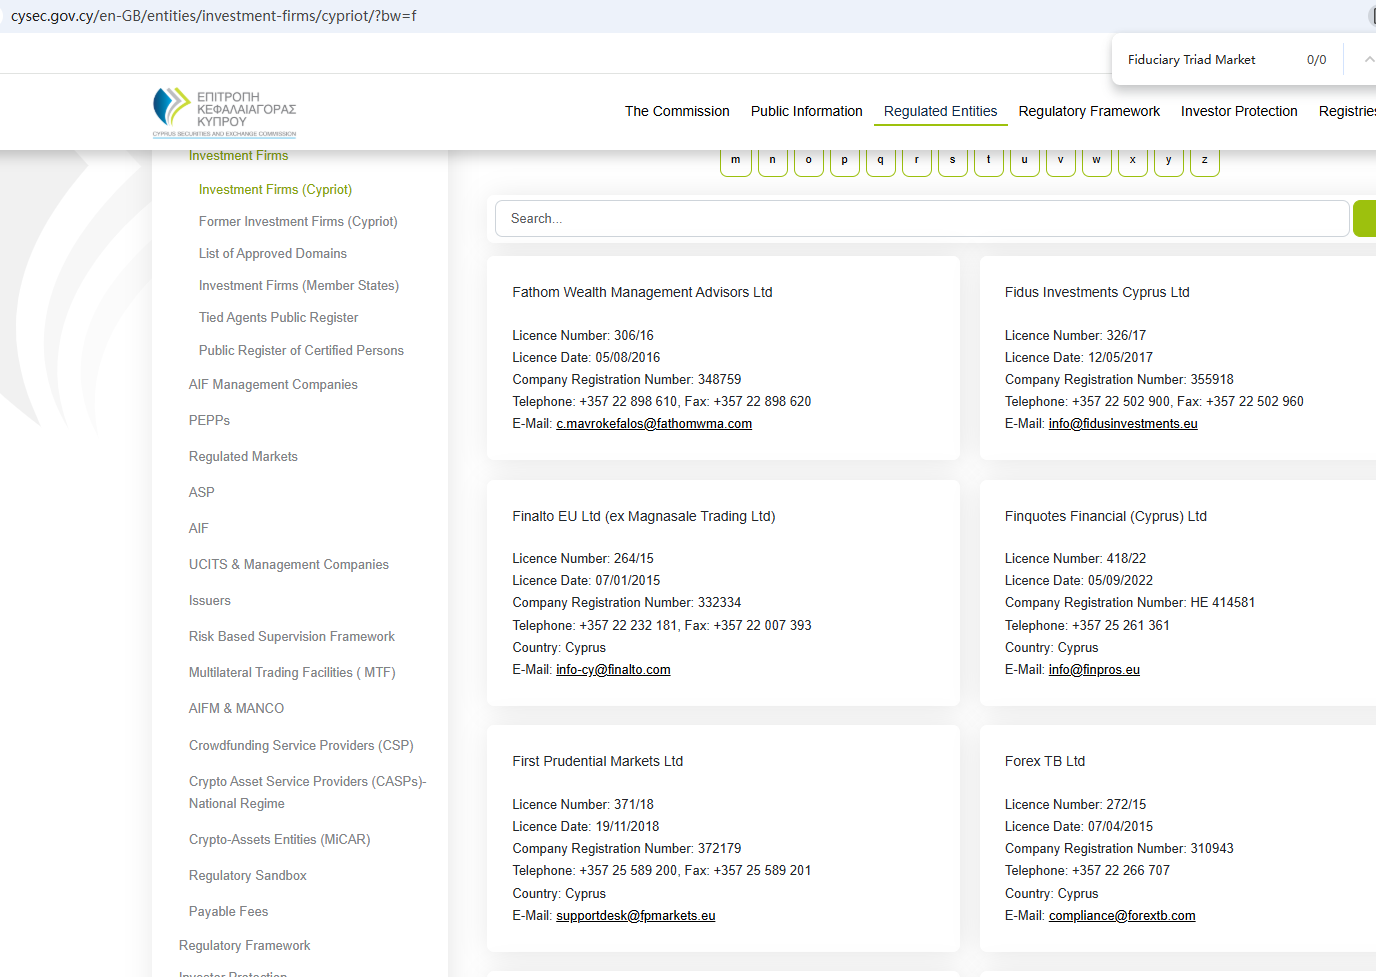1376x977 pixels.
Task: Focus the firm search input field
Action: tap(920, 218)
